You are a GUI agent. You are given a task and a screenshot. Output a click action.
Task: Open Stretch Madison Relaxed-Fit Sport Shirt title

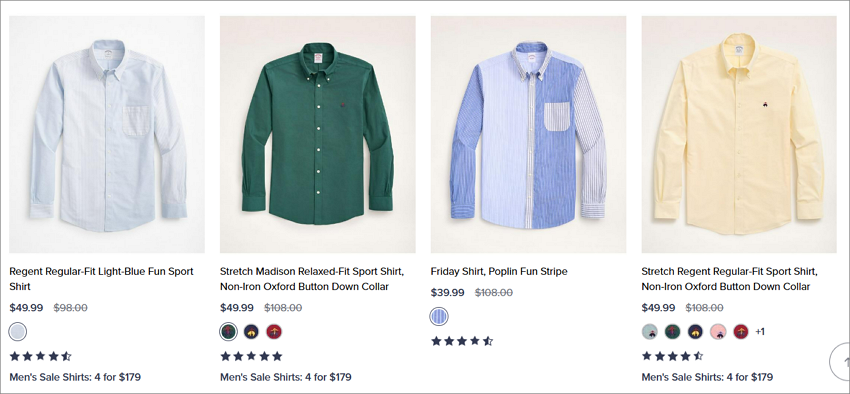312,279
